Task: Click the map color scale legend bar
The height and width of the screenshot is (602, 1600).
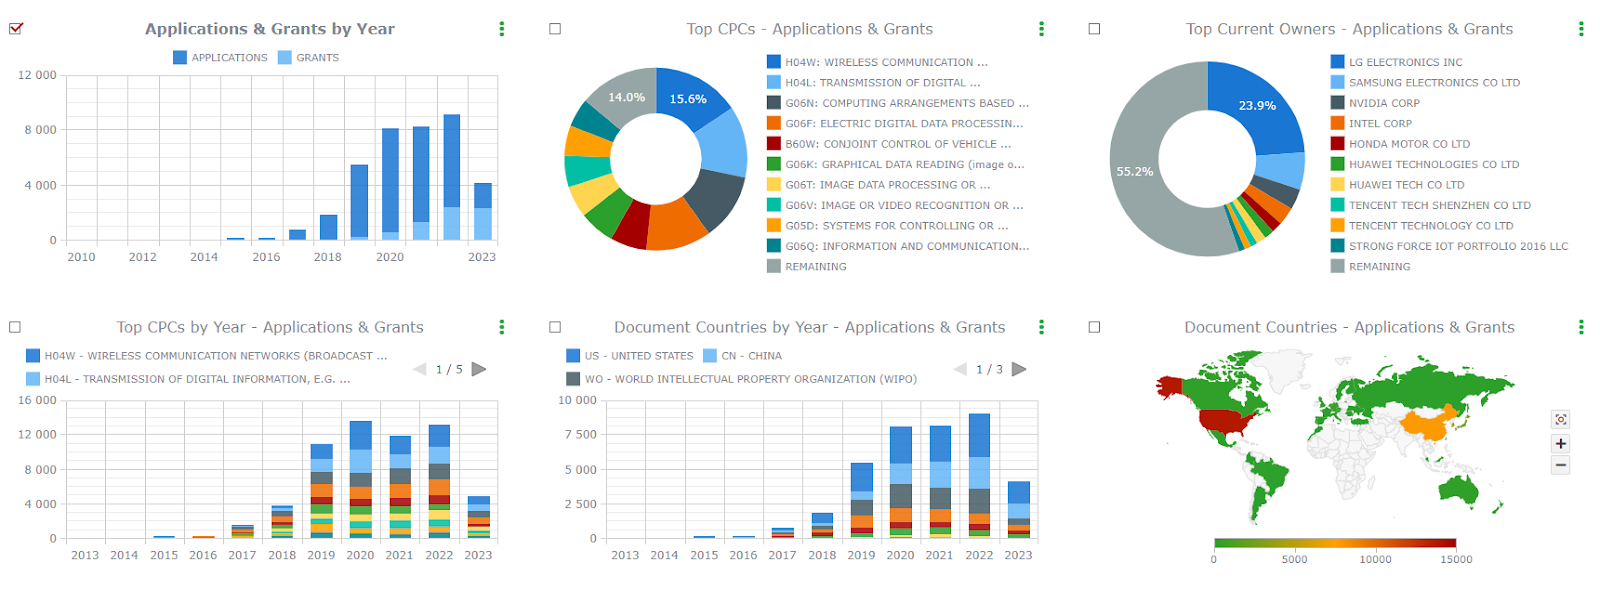Action: pyautogui.click(x=1335, y=543)
